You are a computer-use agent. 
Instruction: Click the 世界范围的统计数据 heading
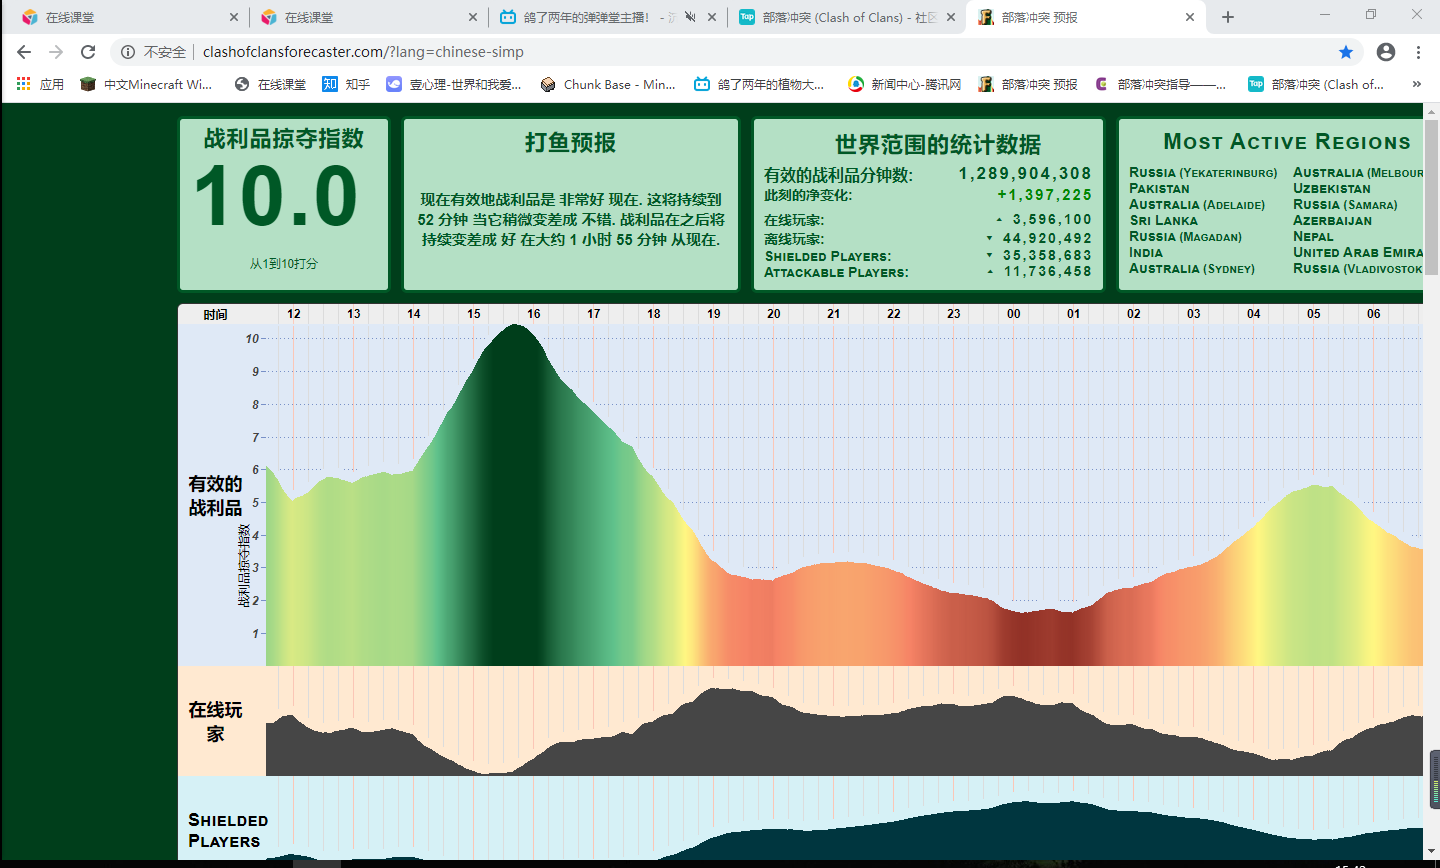click(x=938, y=145)
